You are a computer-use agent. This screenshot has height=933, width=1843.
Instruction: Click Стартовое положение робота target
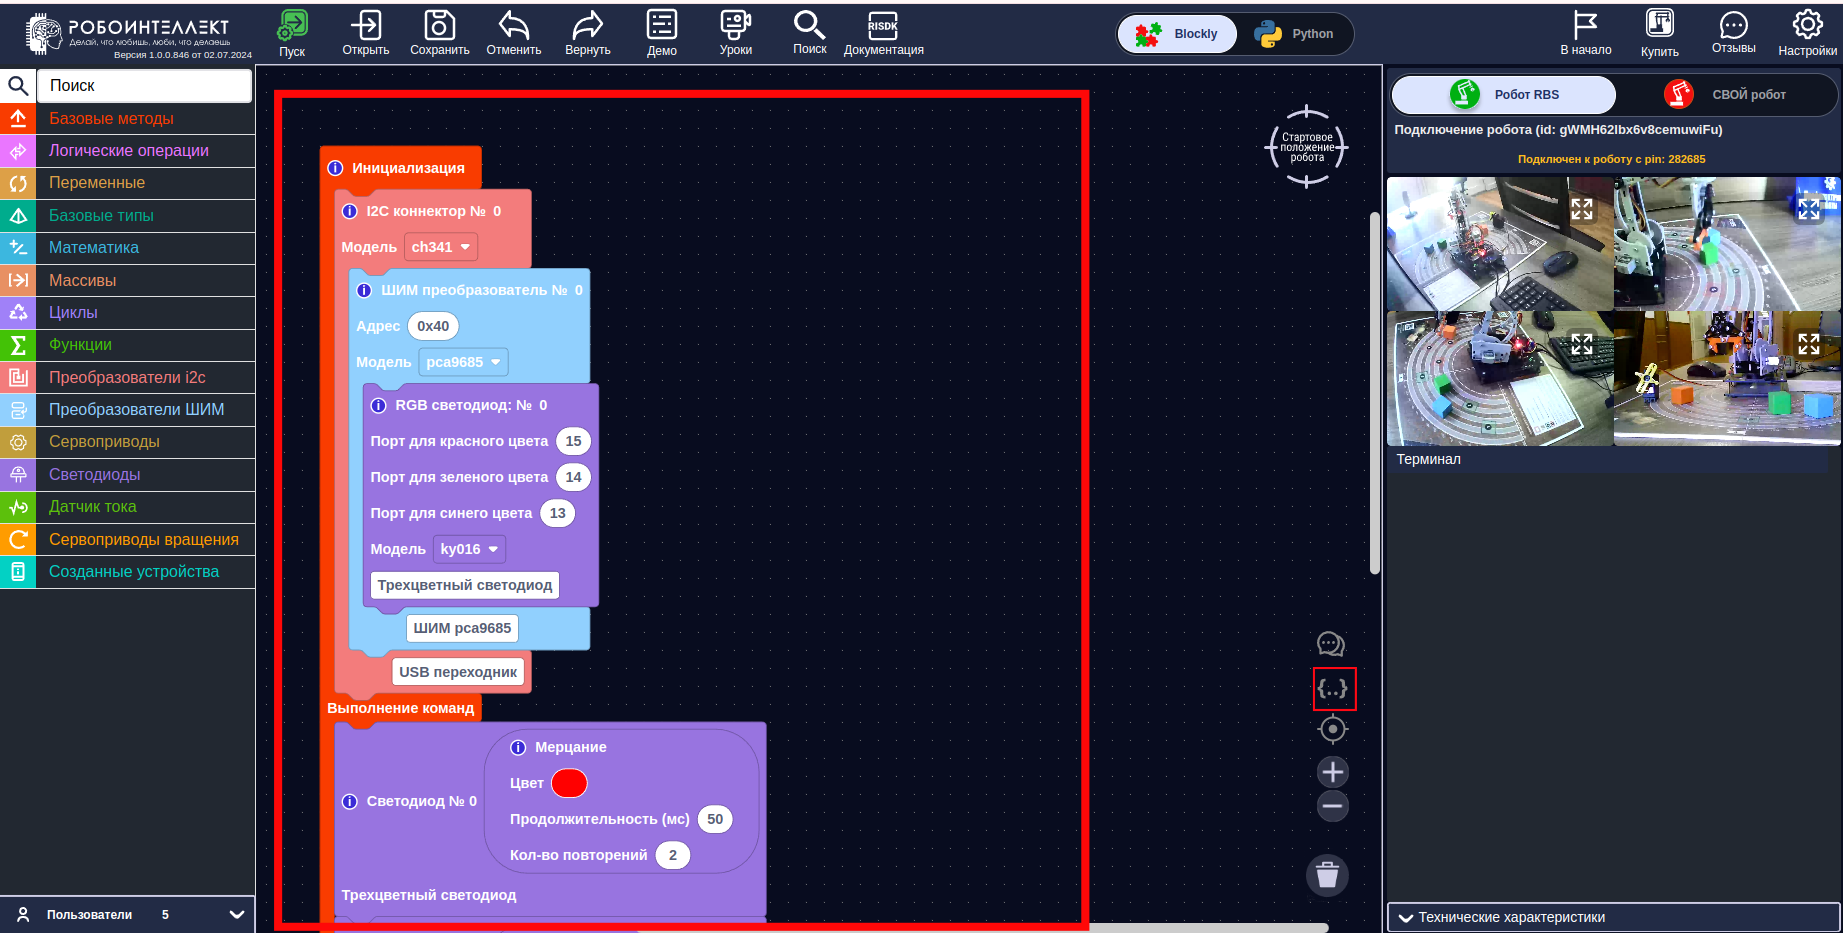tap(1306, 147)
